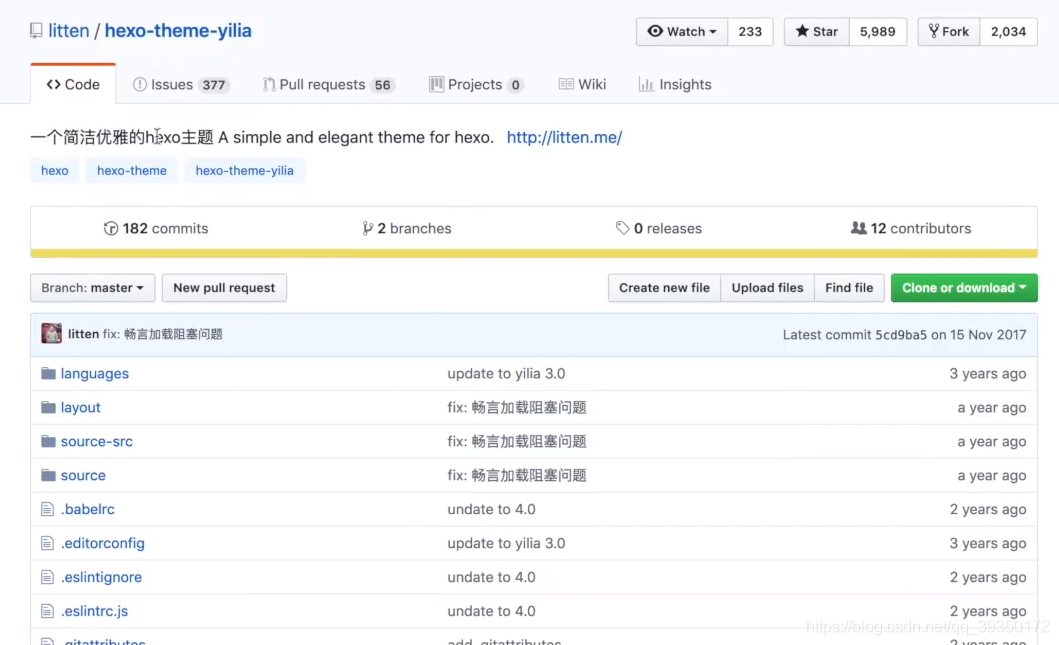
Task: Open the Issues tab
Action: point(180,84)
